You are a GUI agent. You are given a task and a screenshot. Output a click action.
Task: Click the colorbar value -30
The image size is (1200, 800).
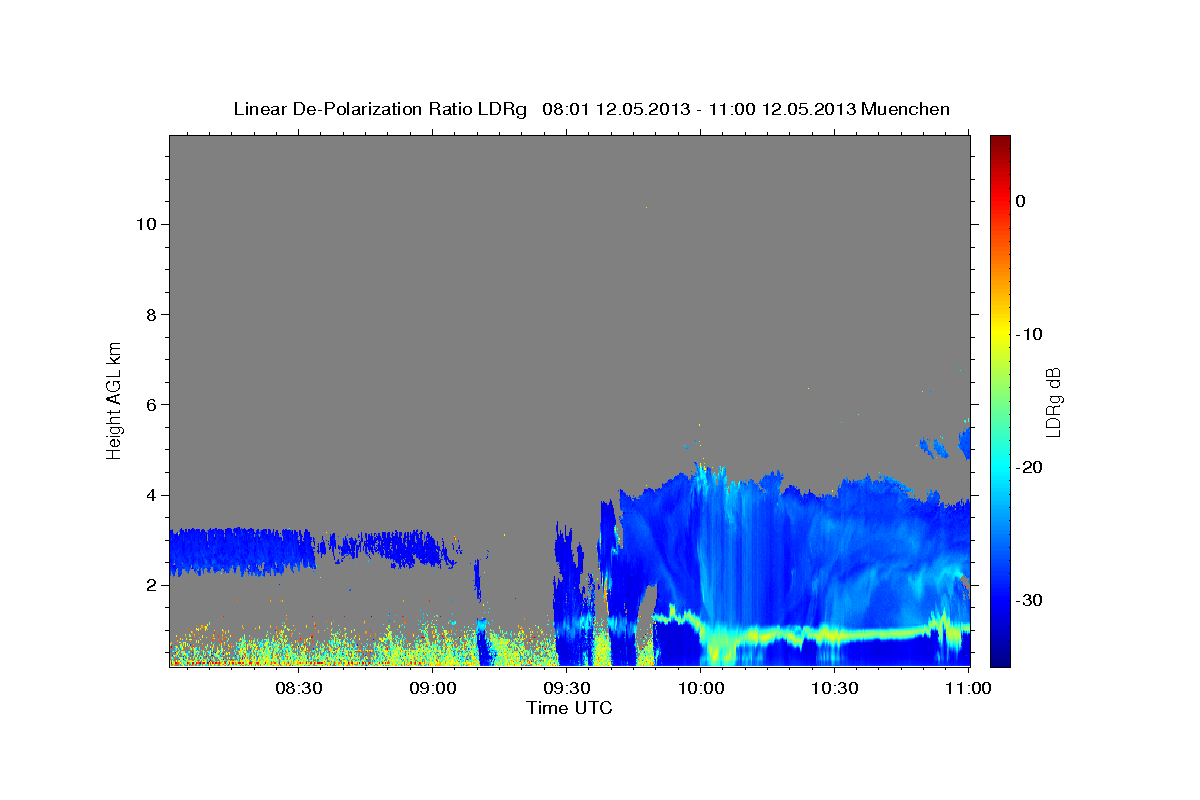click(x=1028, y=600)
